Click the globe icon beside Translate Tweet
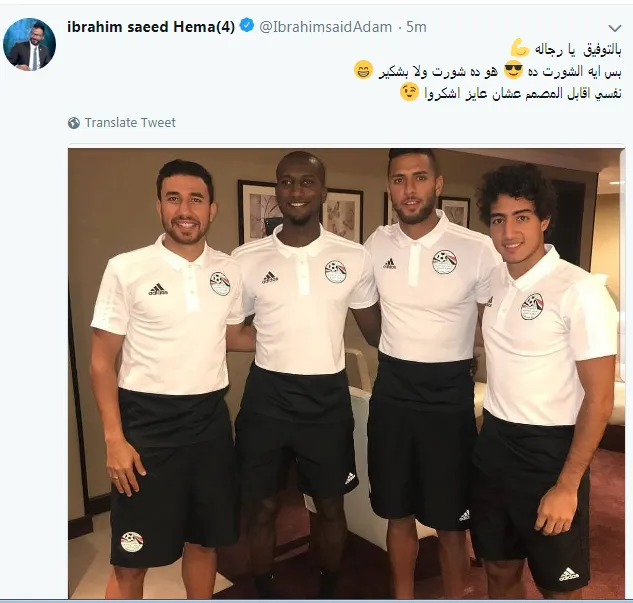 [x=74, y=123]
